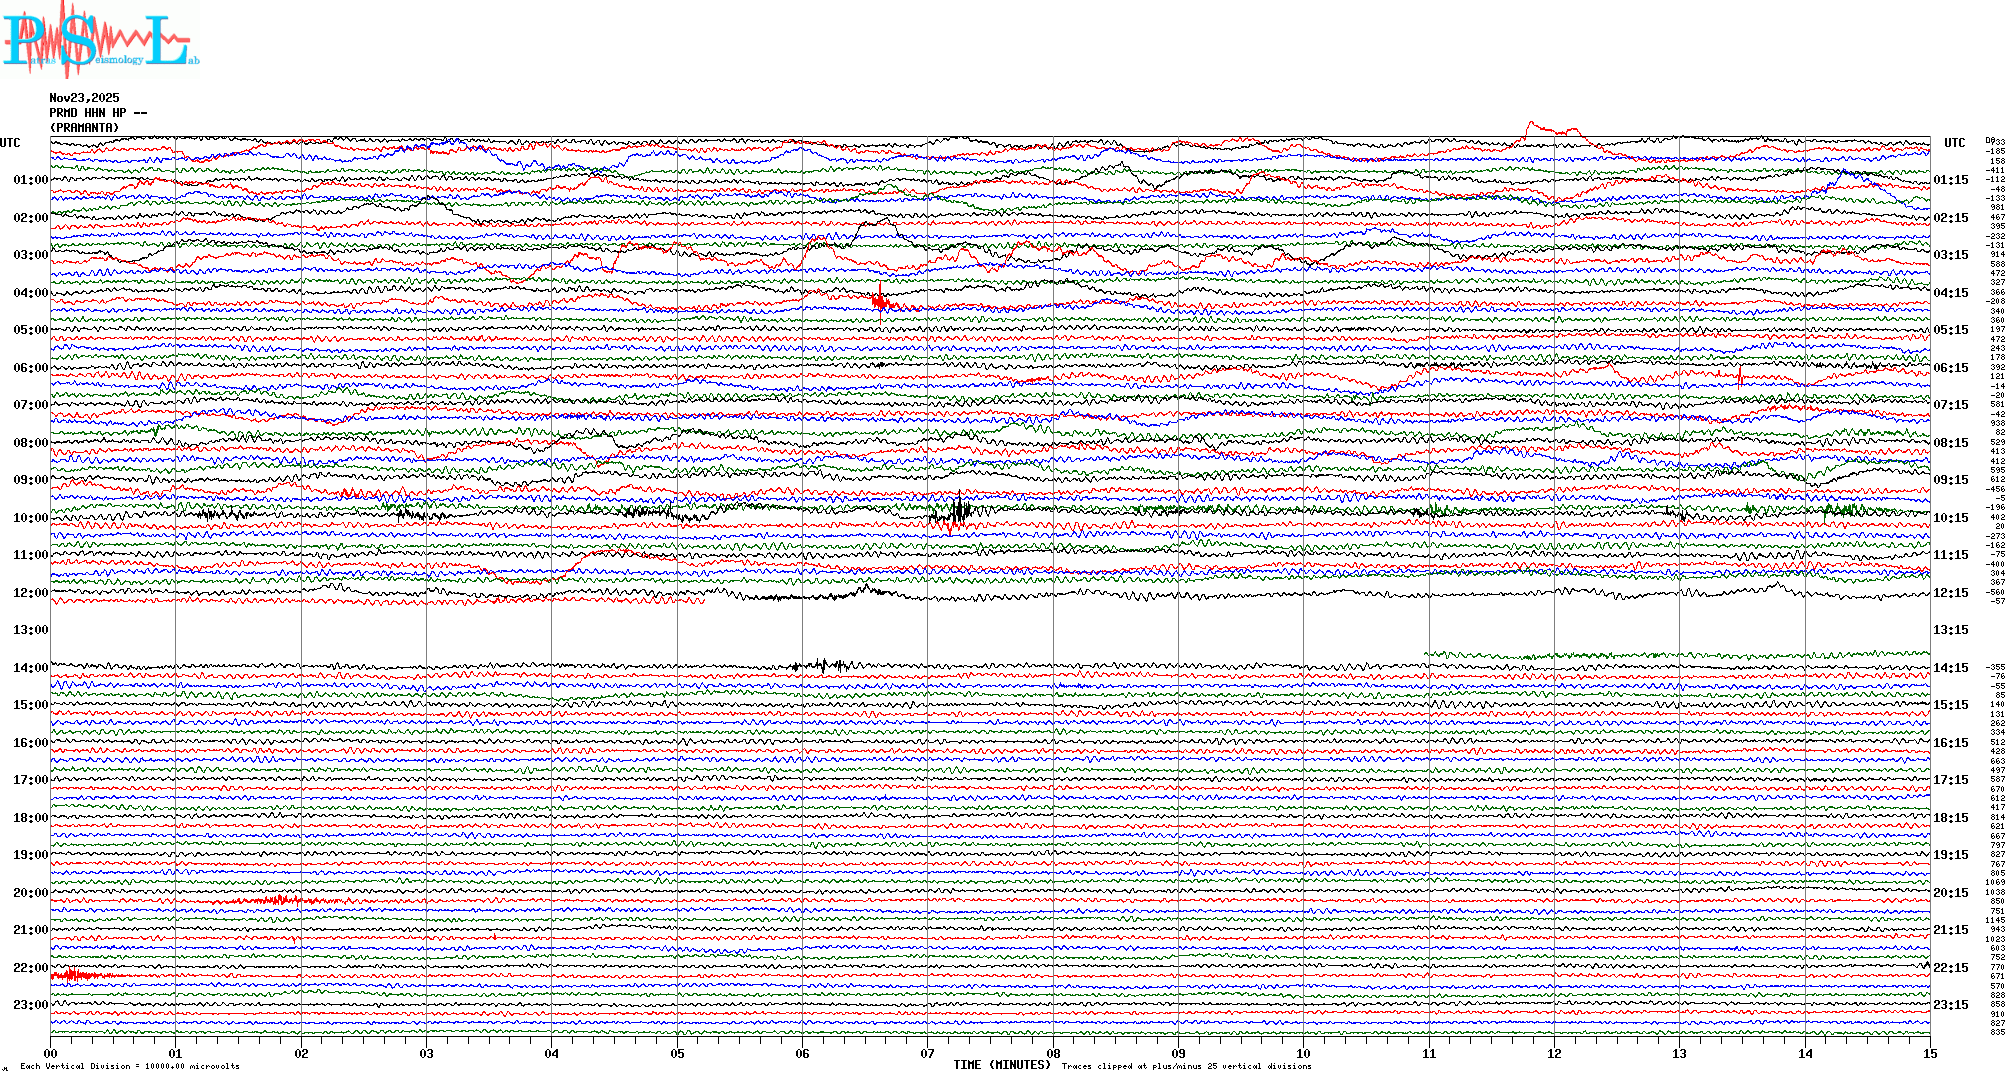This screenshot has width=2010, height=1080.
Task: Click minute 15 tick on bottom axis
Action: tap(1930, 1054)
